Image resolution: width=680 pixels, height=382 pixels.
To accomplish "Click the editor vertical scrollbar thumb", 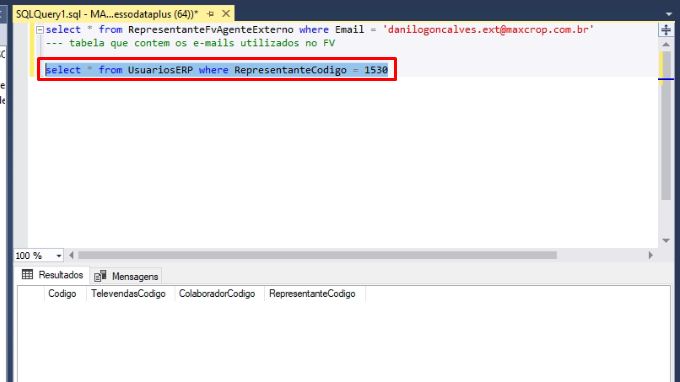I will (666, 126).
